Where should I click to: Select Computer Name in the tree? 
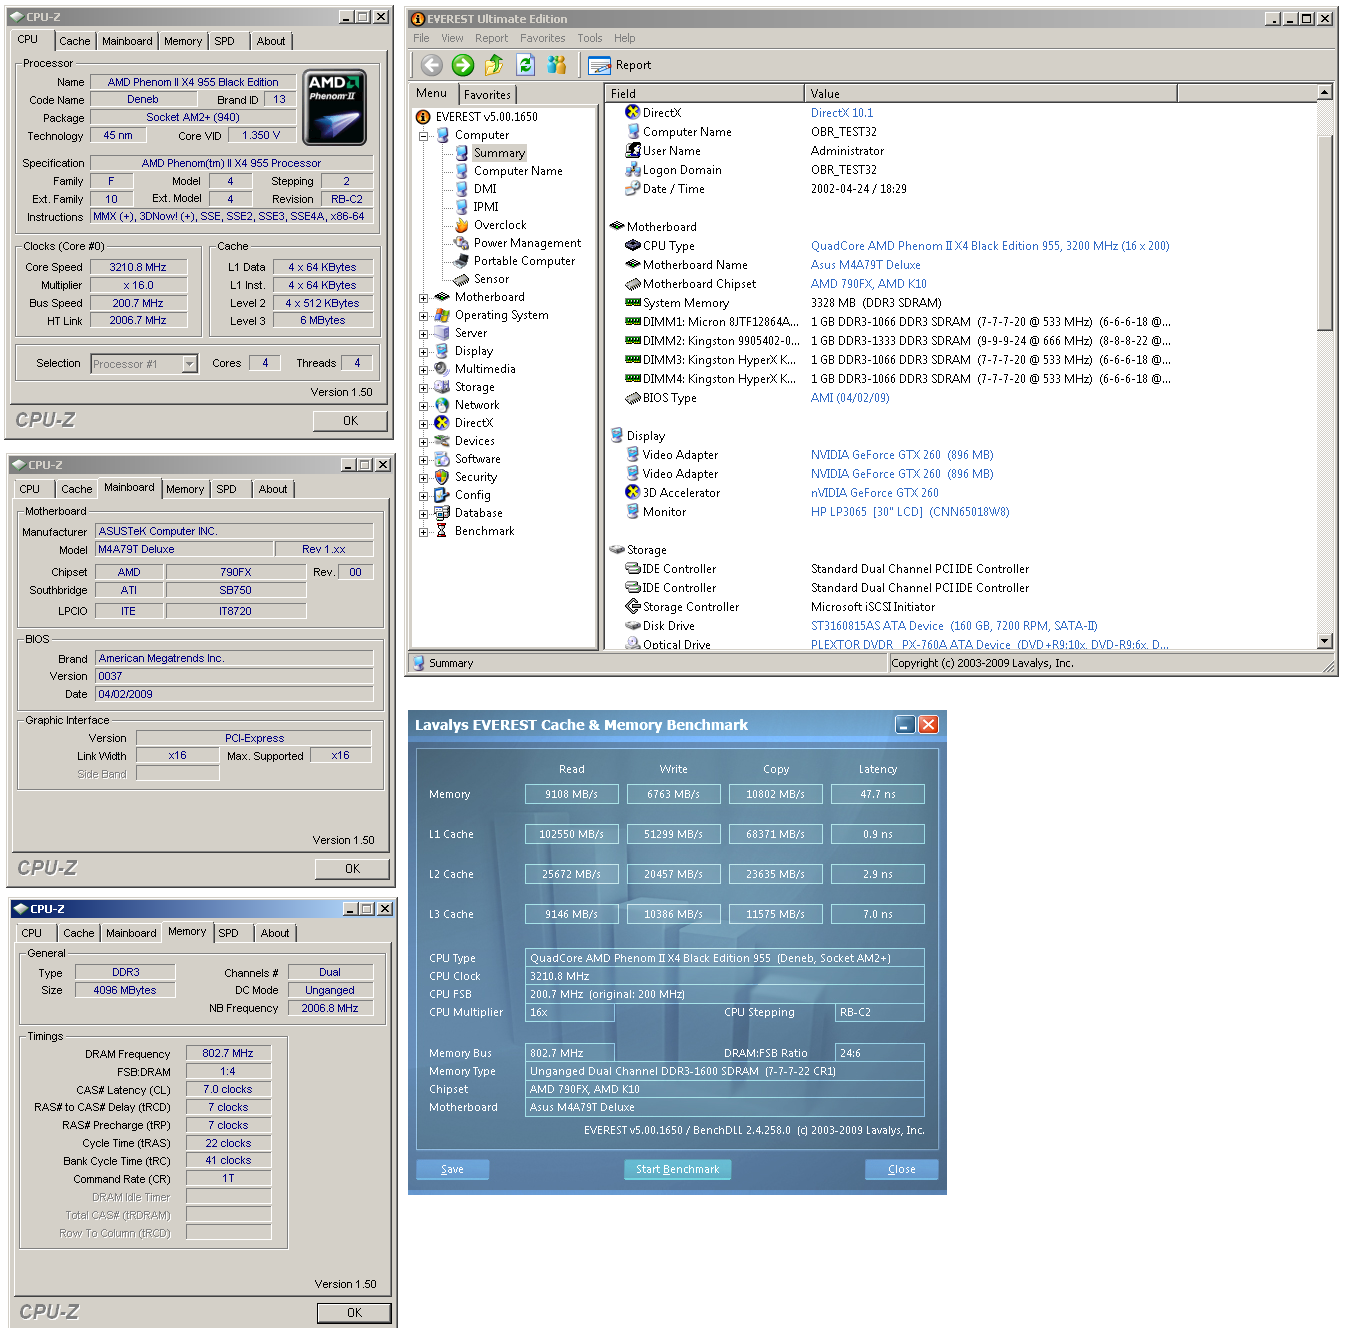518,171
